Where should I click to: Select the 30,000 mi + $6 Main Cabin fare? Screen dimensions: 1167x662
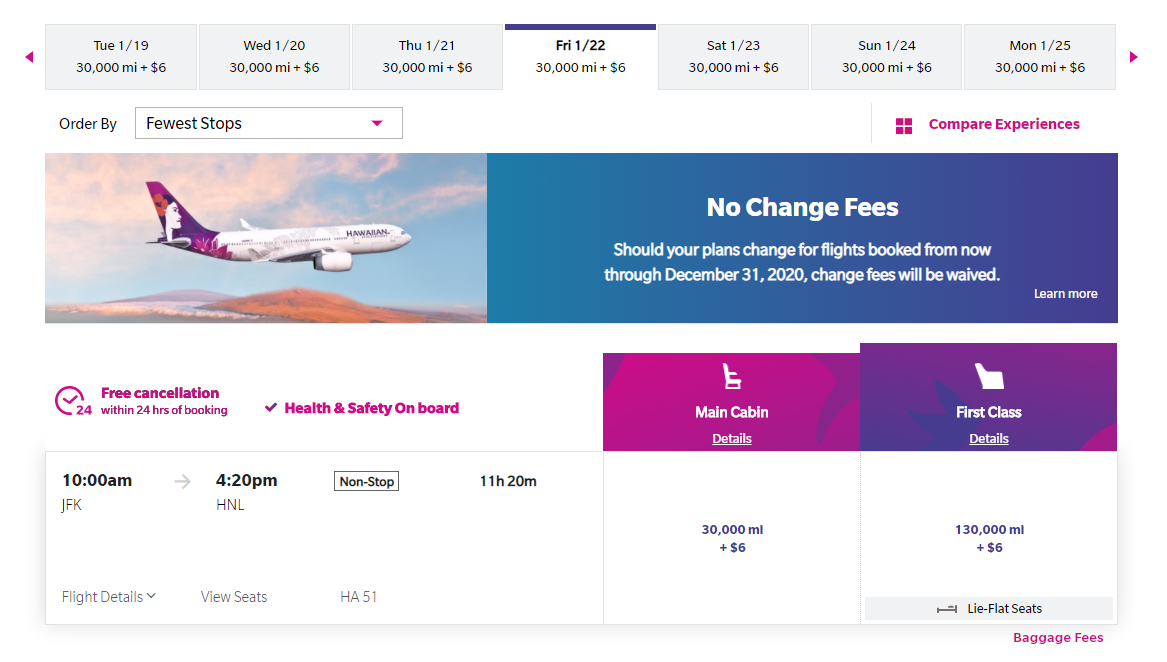coord(731,538)
